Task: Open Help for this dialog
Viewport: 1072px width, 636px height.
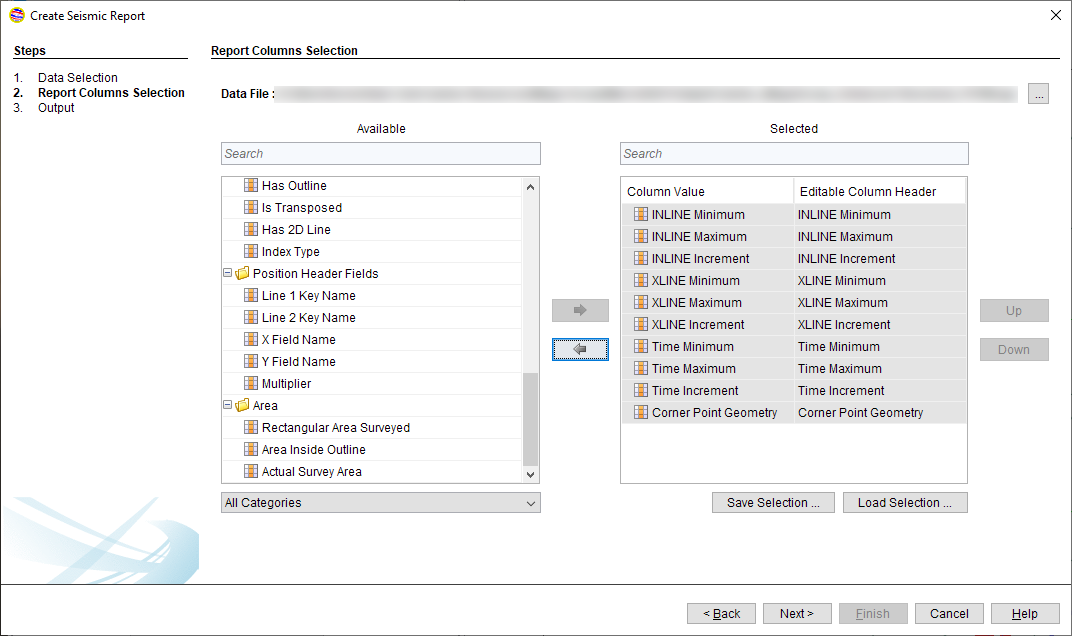Action: (x=1025, y=613)
